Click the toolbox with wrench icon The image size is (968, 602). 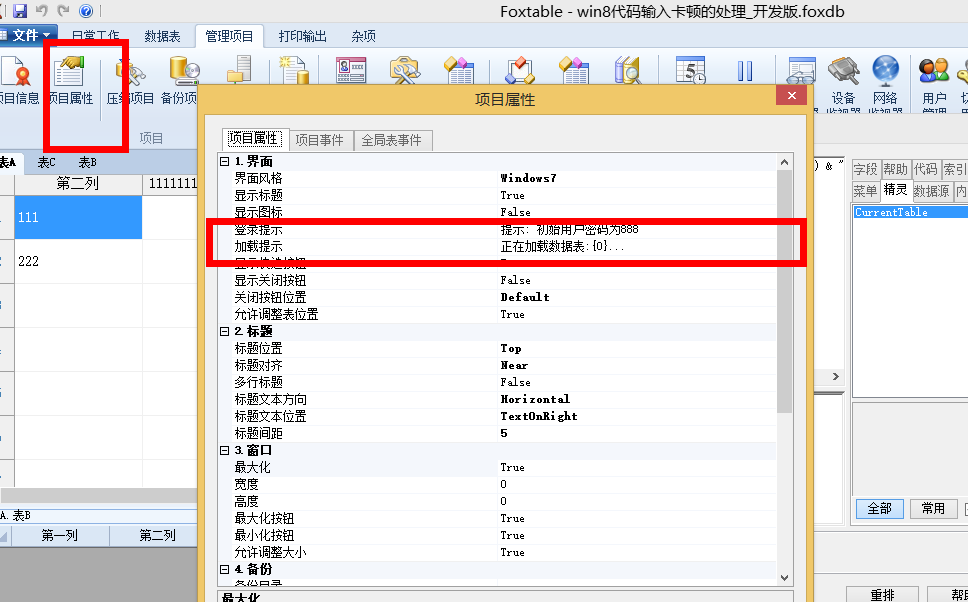coord(405,69)
